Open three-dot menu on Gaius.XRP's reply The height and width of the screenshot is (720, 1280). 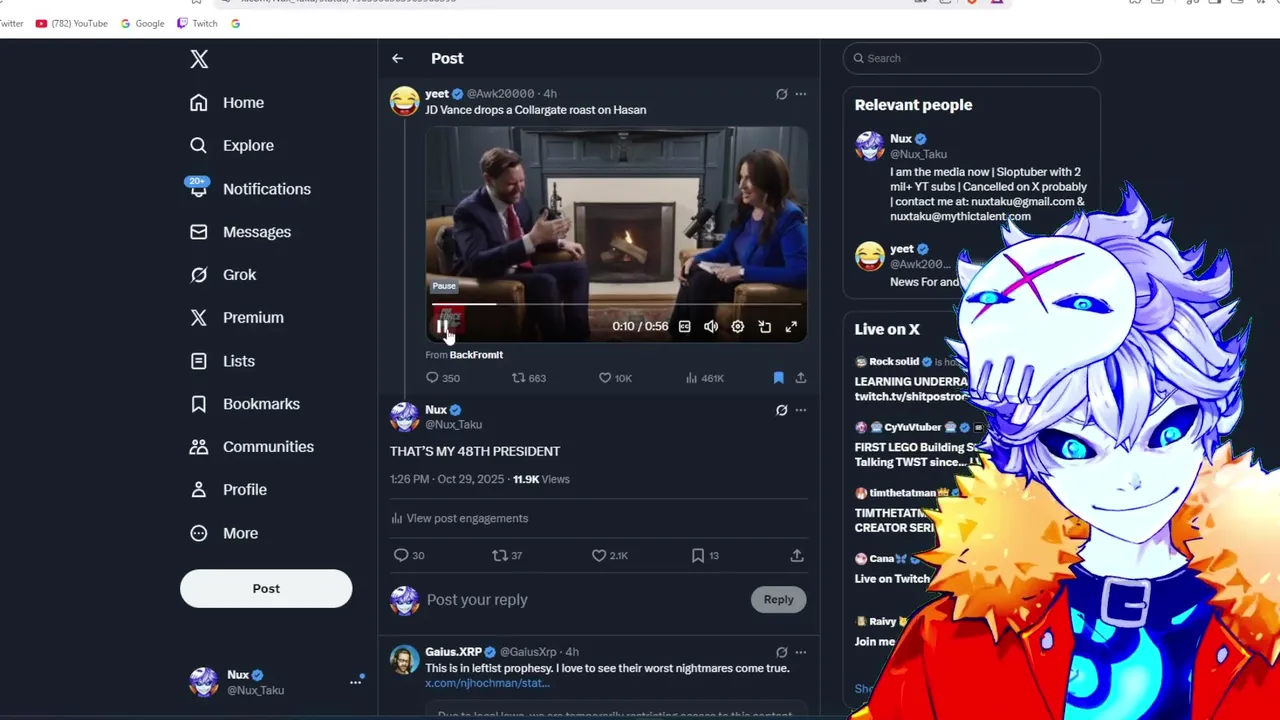tap(800, 652)
